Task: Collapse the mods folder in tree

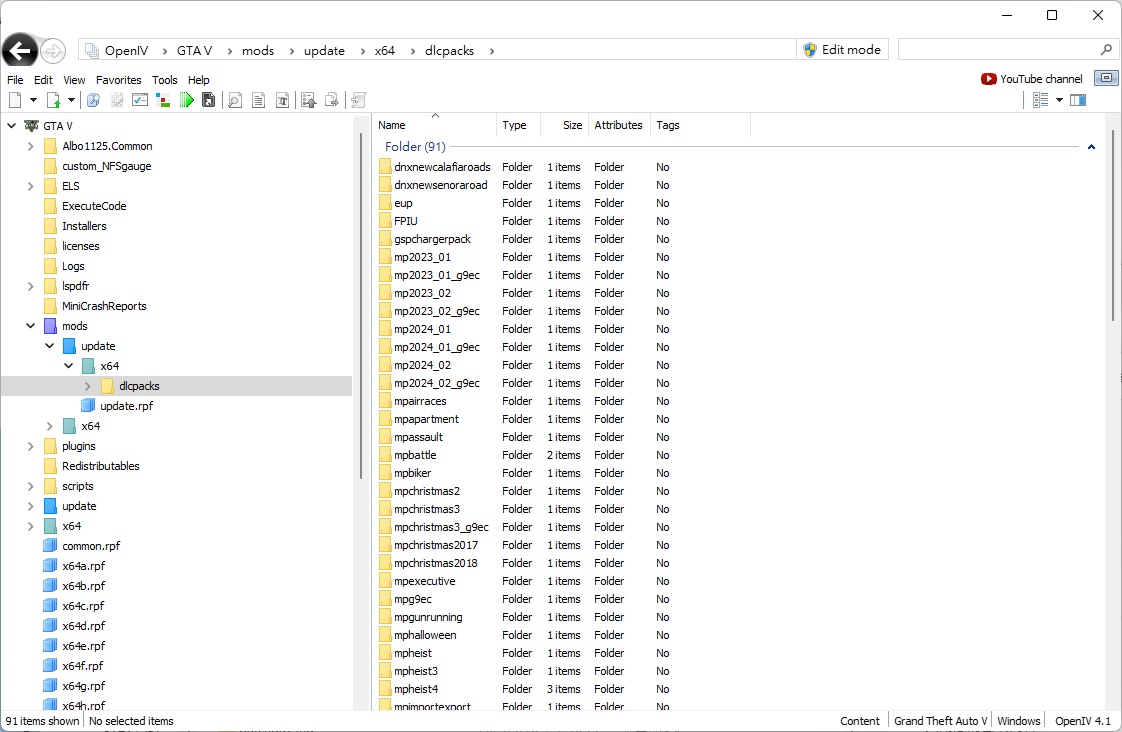Action: click(x=31, y=326)
